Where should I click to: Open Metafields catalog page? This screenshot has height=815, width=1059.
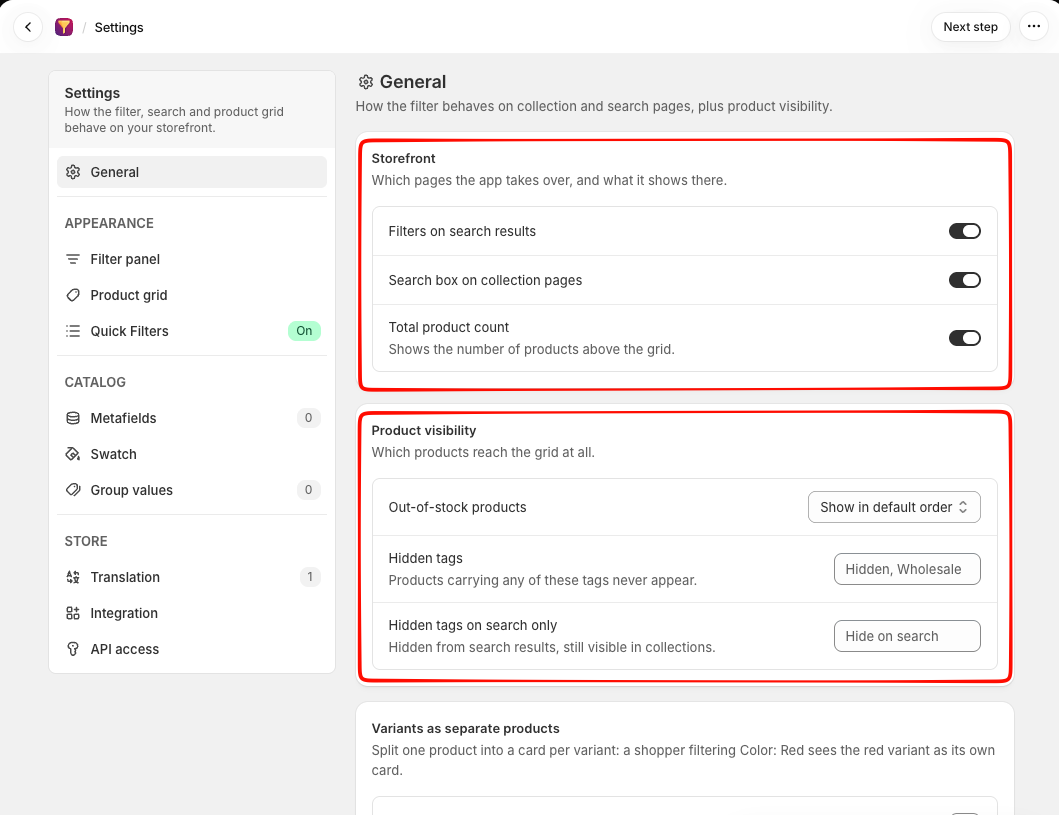point(192,418)
